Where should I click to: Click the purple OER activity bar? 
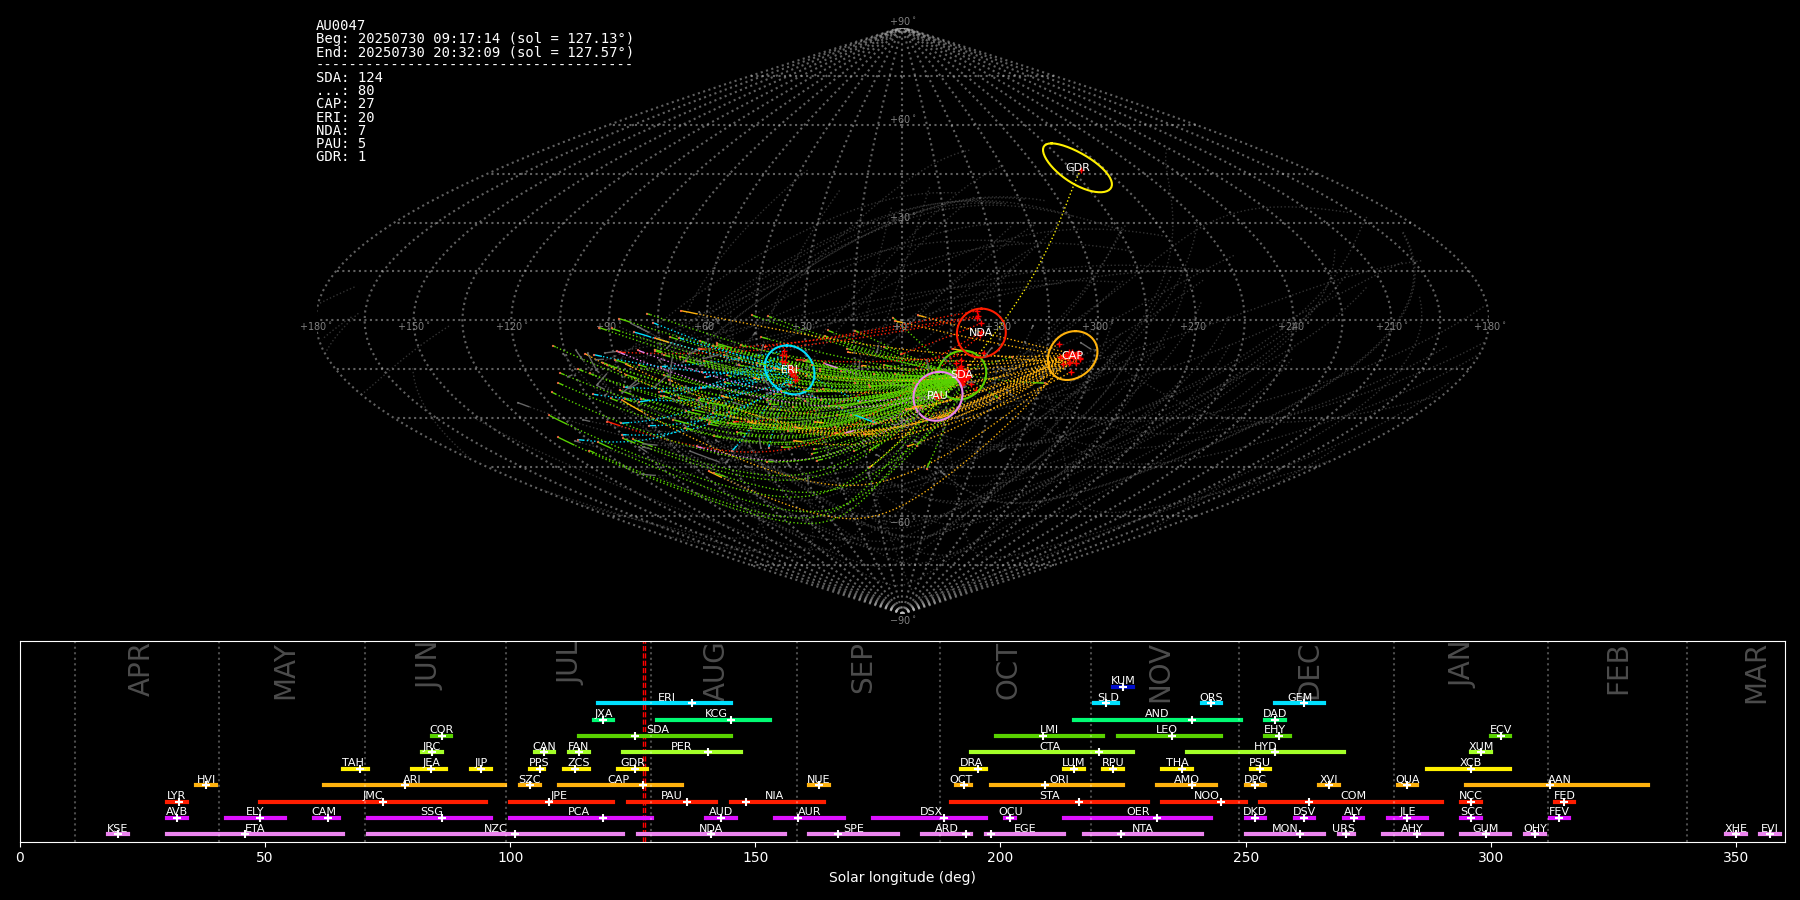1137,818
